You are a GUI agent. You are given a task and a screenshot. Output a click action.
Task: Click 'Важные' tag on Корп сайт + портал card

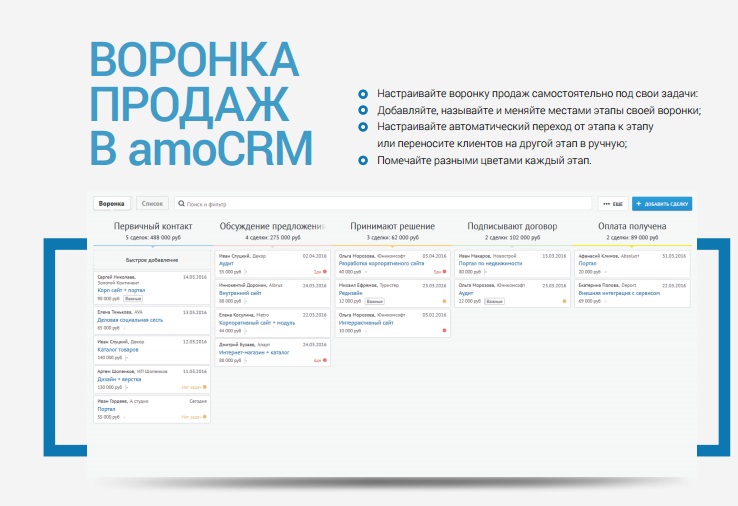[x=133, y=298]
